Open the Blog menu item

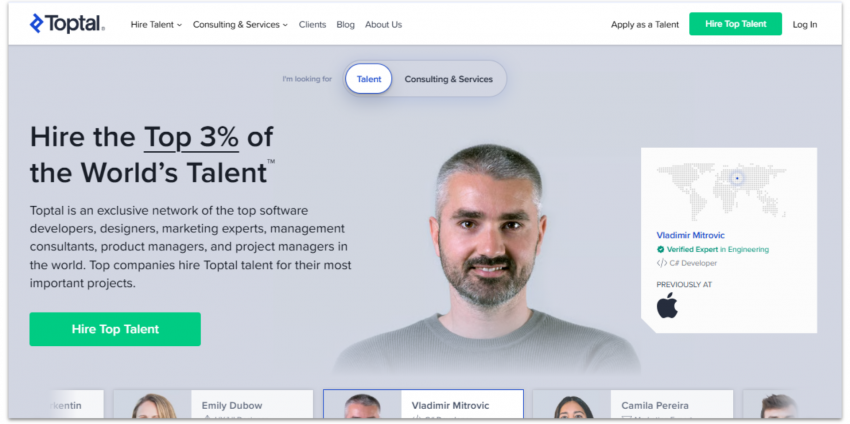[345, 25]
